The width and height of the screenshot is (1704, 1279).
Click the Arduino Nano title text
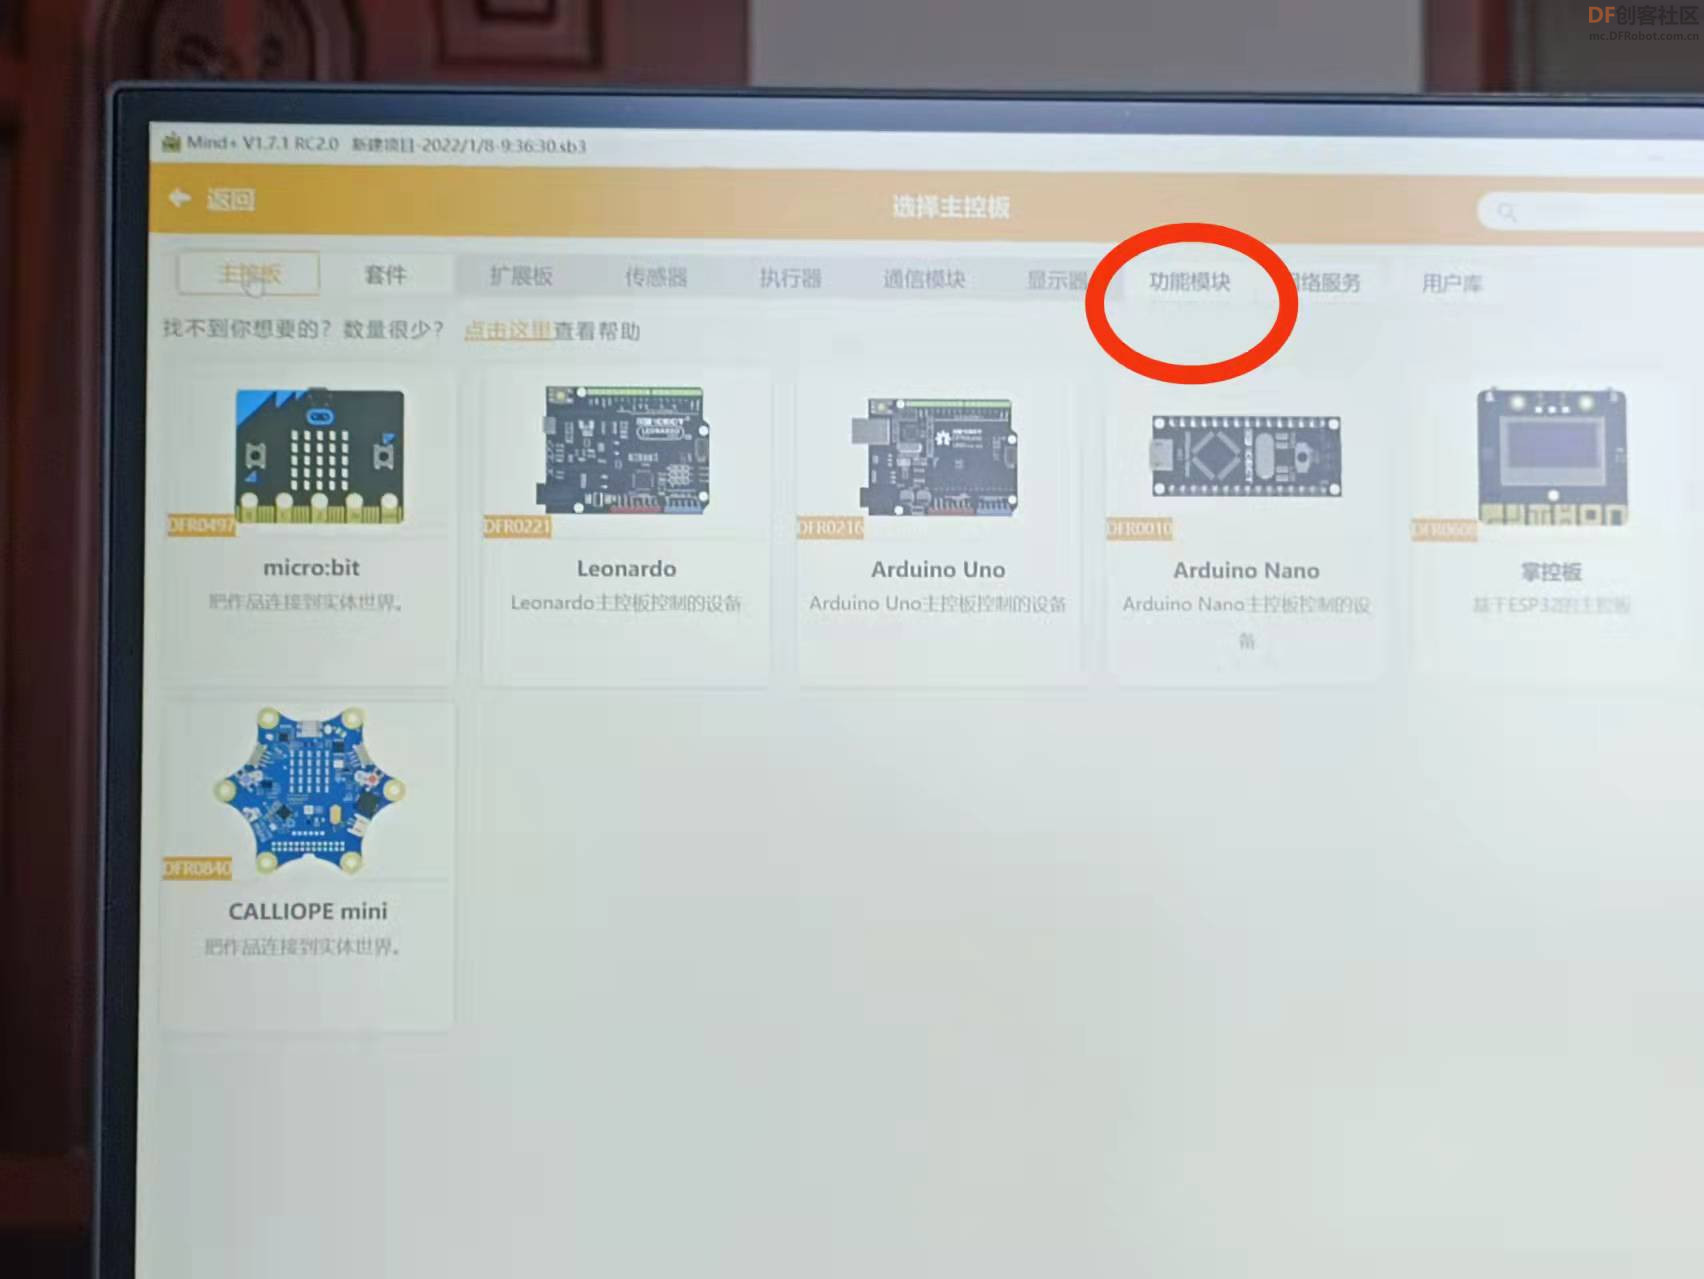pos(1246,570)
